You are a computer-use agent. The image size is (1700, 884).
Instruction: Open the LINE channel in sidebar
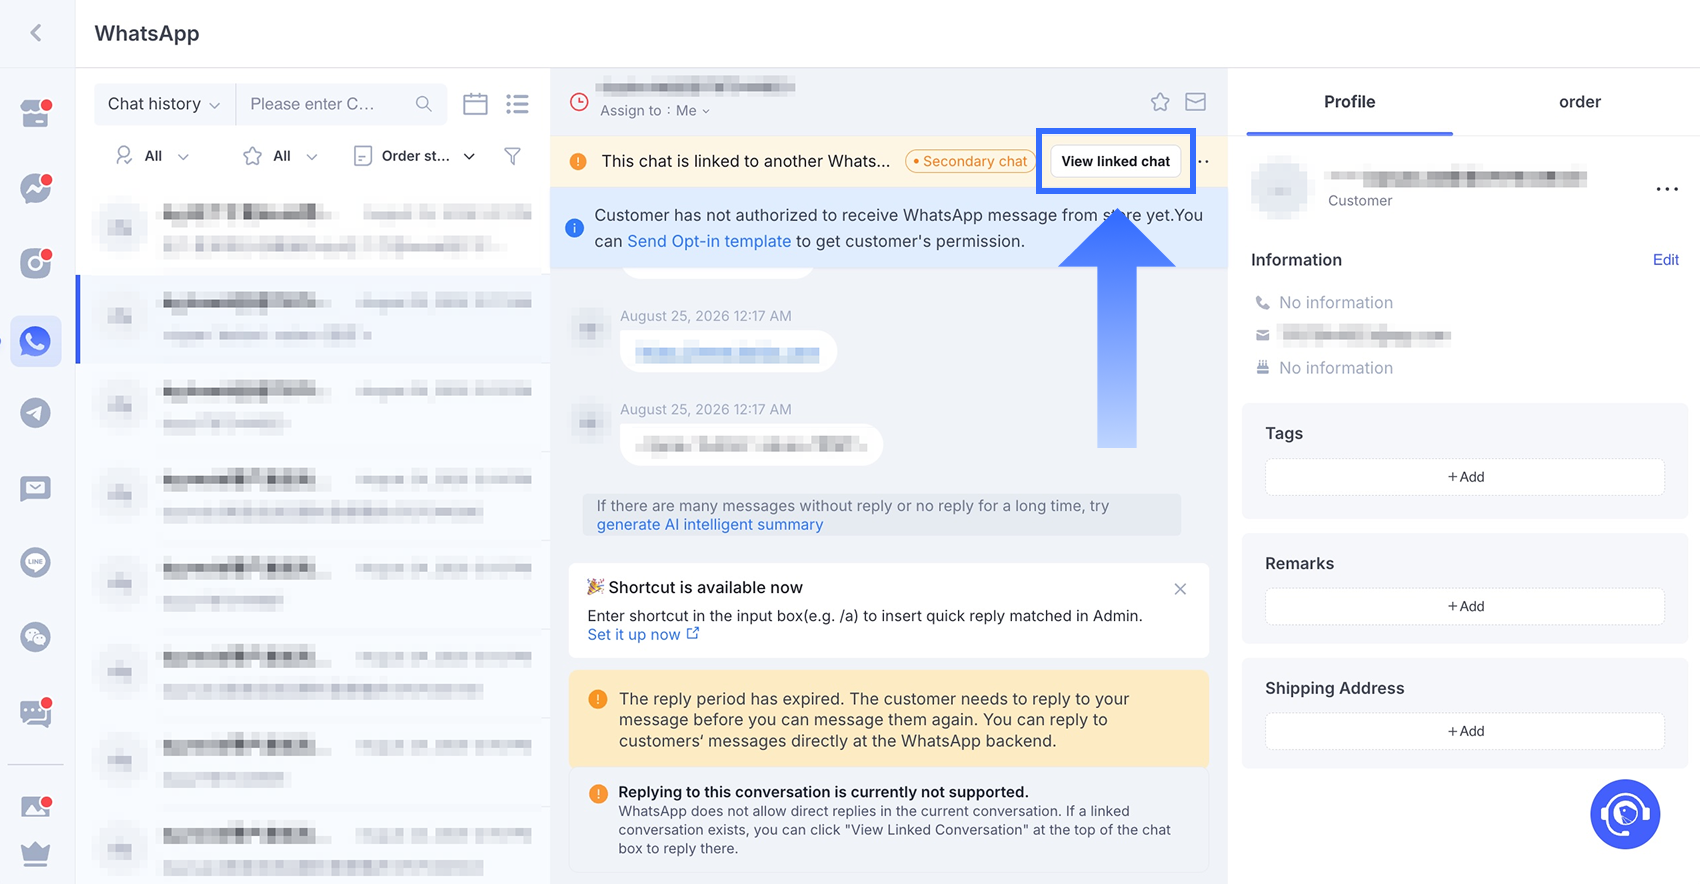tap(36, 562)
